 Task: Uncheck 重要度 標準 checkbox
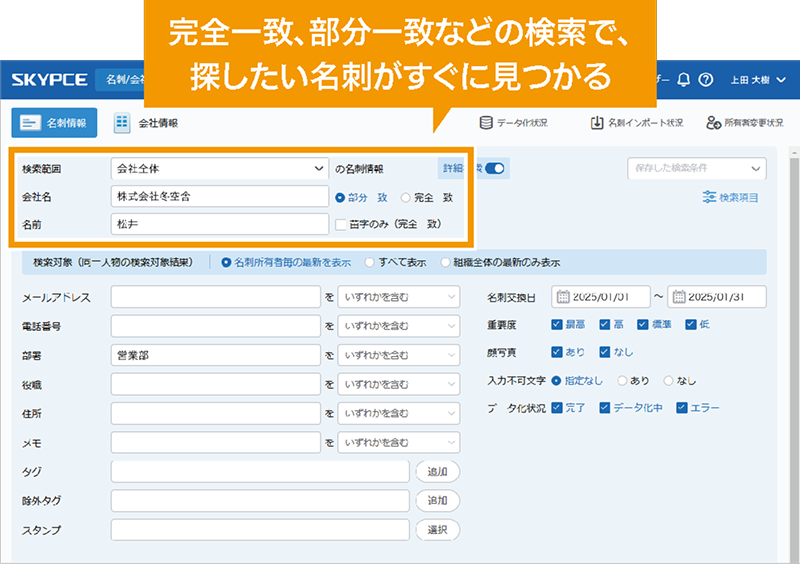pos(642,324)
